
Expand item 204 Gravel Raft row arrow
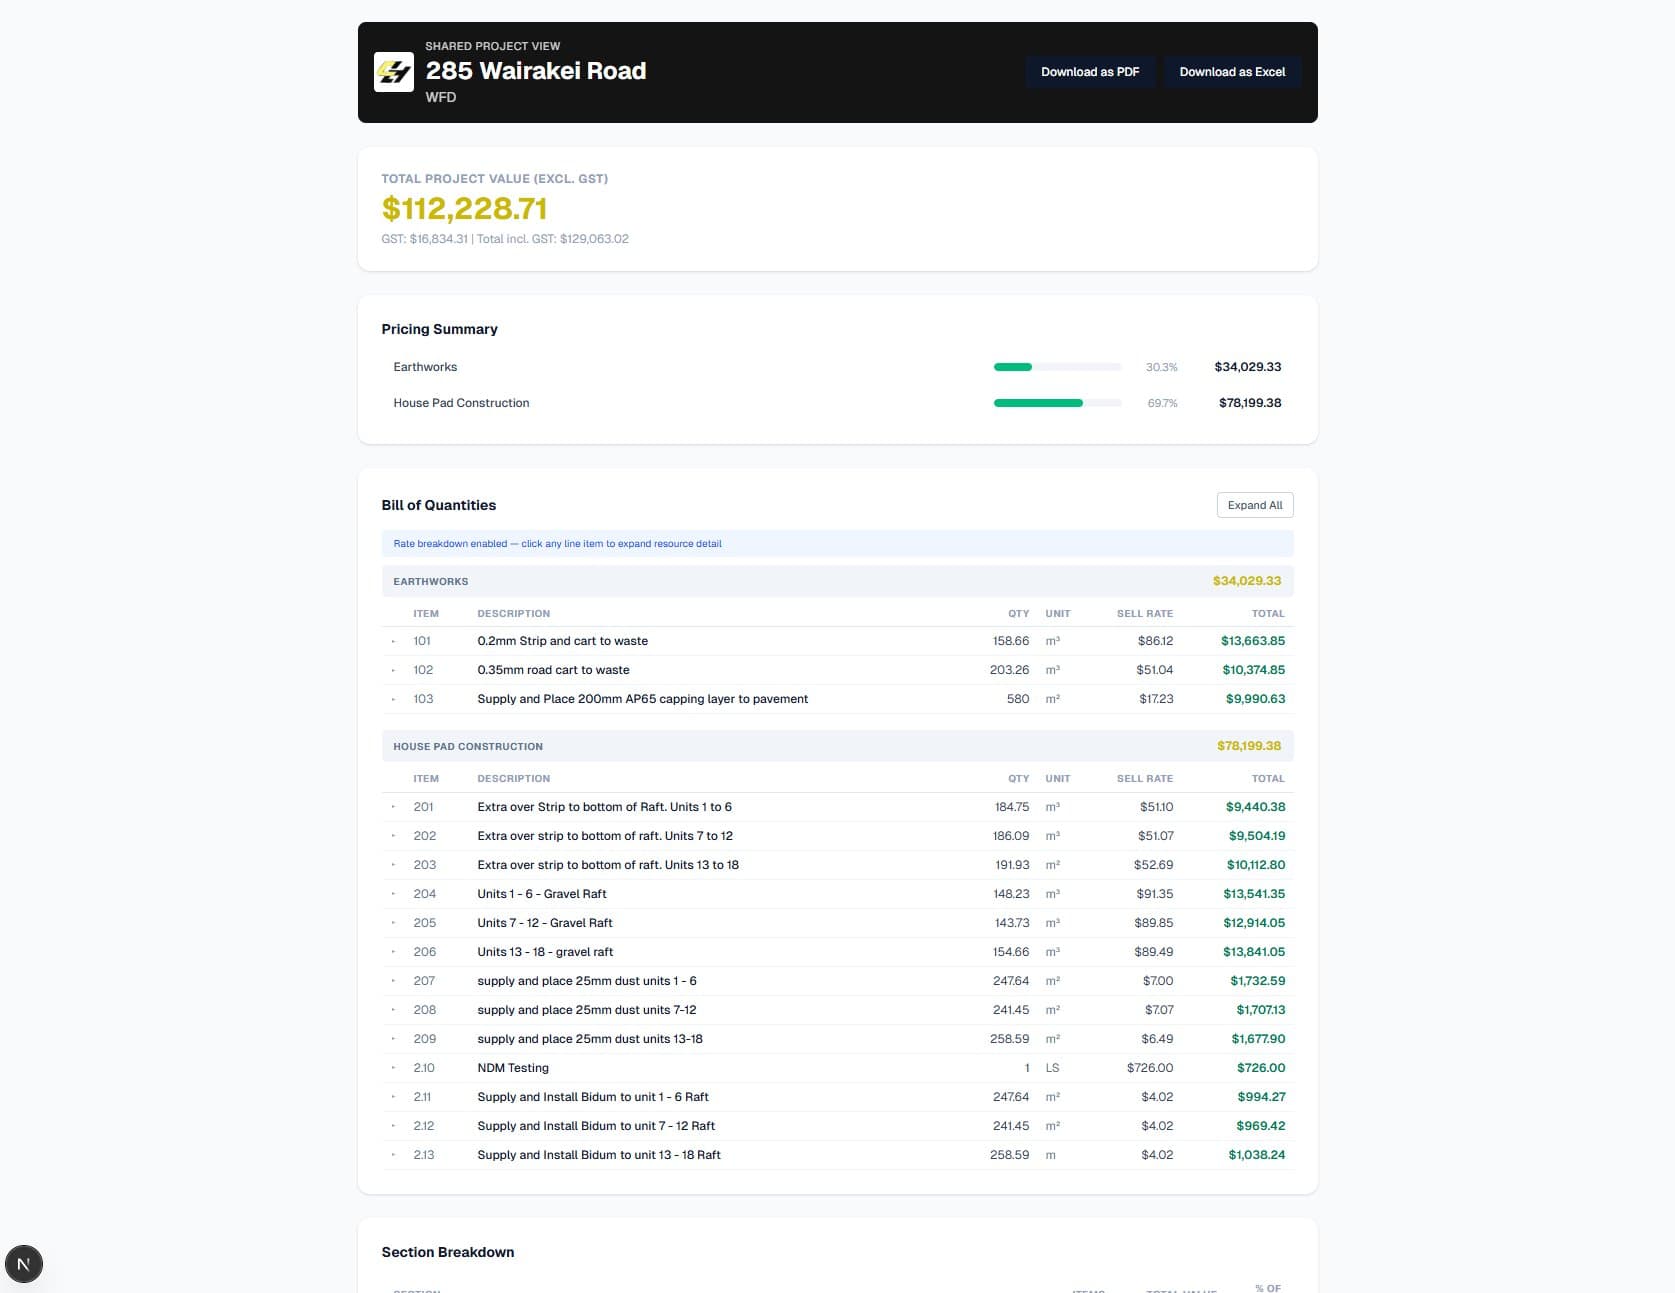pyautogui.click(x=393, y=894)
